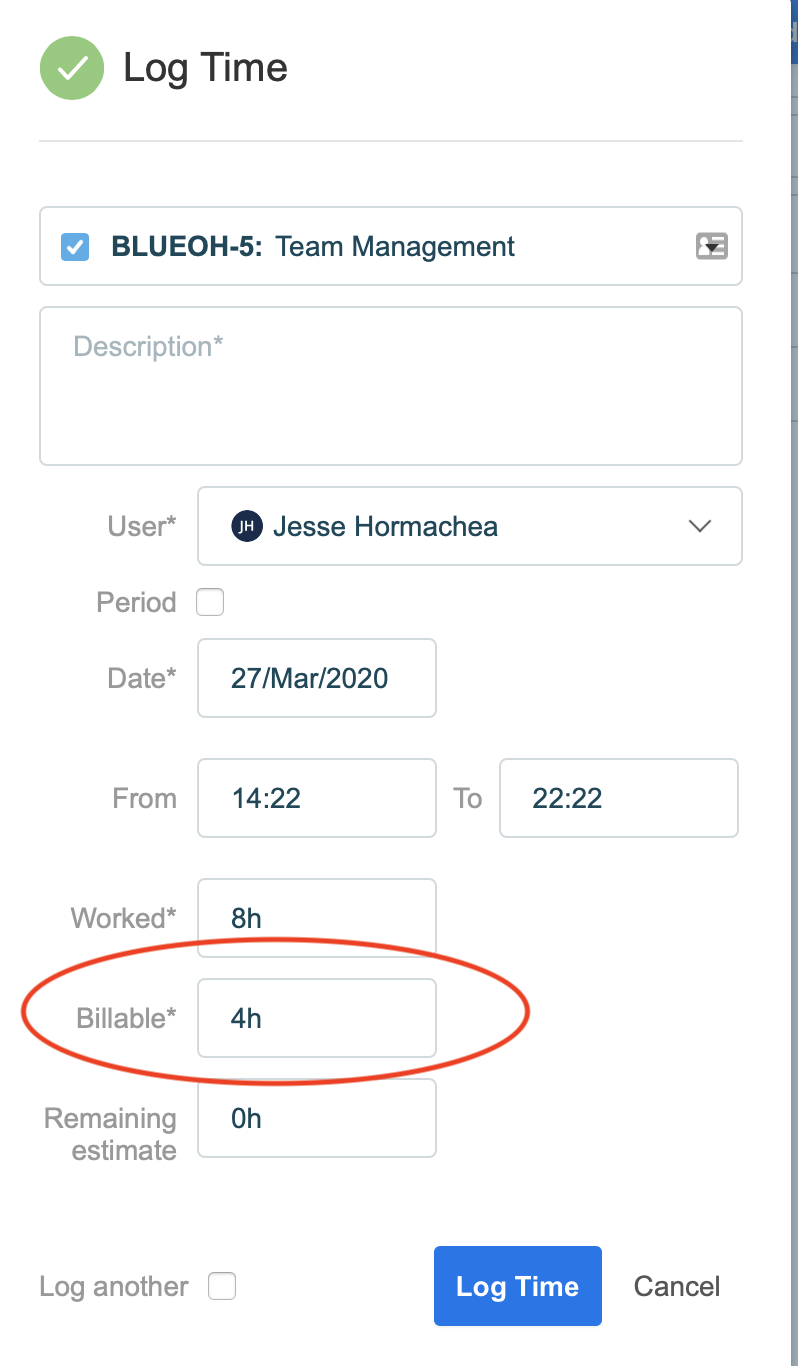The height and width of the screenshot is (1366, 798).
Task: Click the To time field 22:22
Action: (618, 798)
